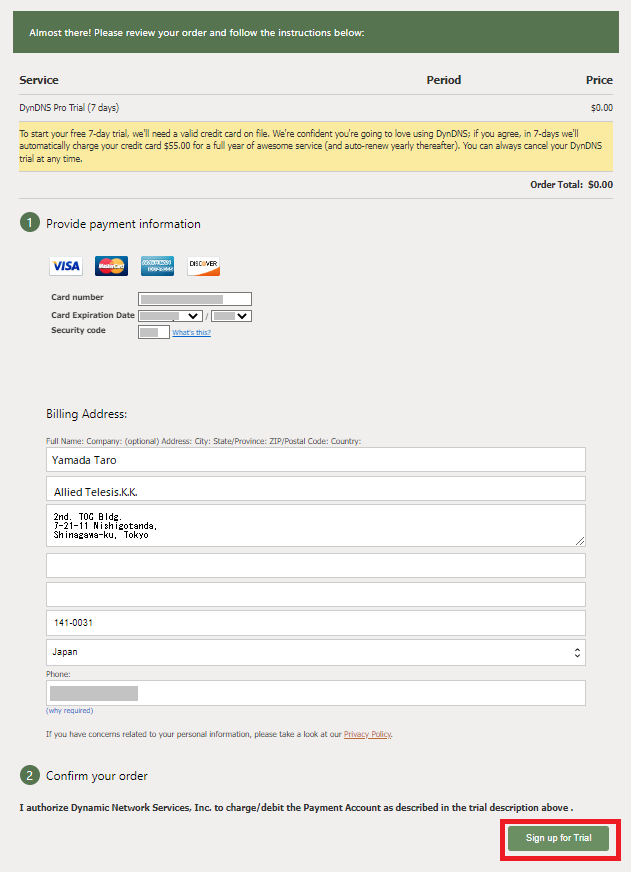The image size is (631, 872).
Task: Click the Visa card logo
Action: click(66, 266)
